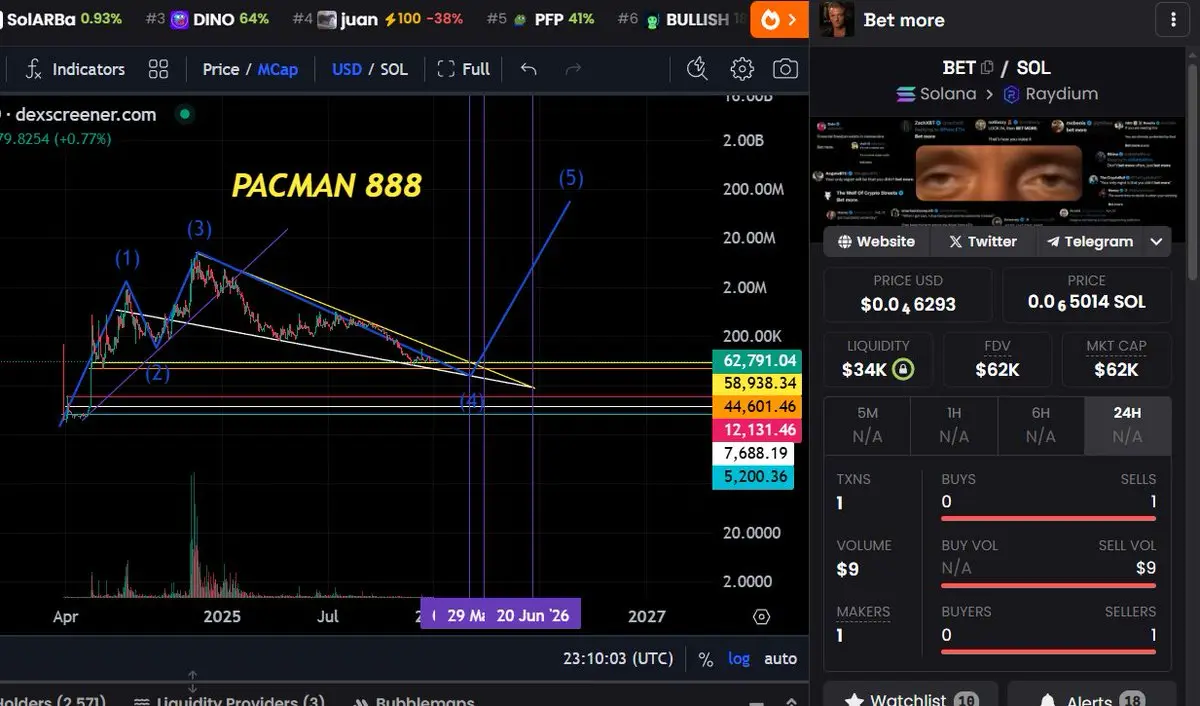Click the 20 Jun '26 date marker
The width and height of the screenshot is (1200, 706).
tap(532, 615)
